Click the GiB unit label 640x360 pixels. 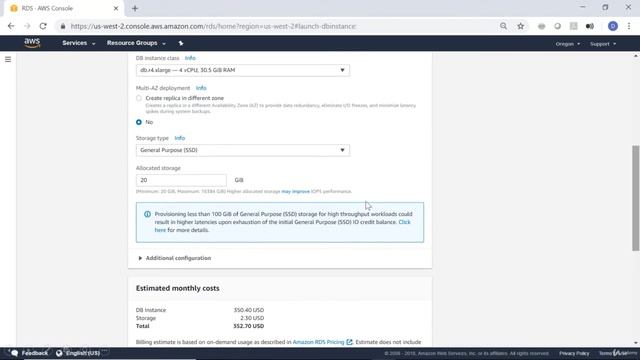(x=239, y=180)
